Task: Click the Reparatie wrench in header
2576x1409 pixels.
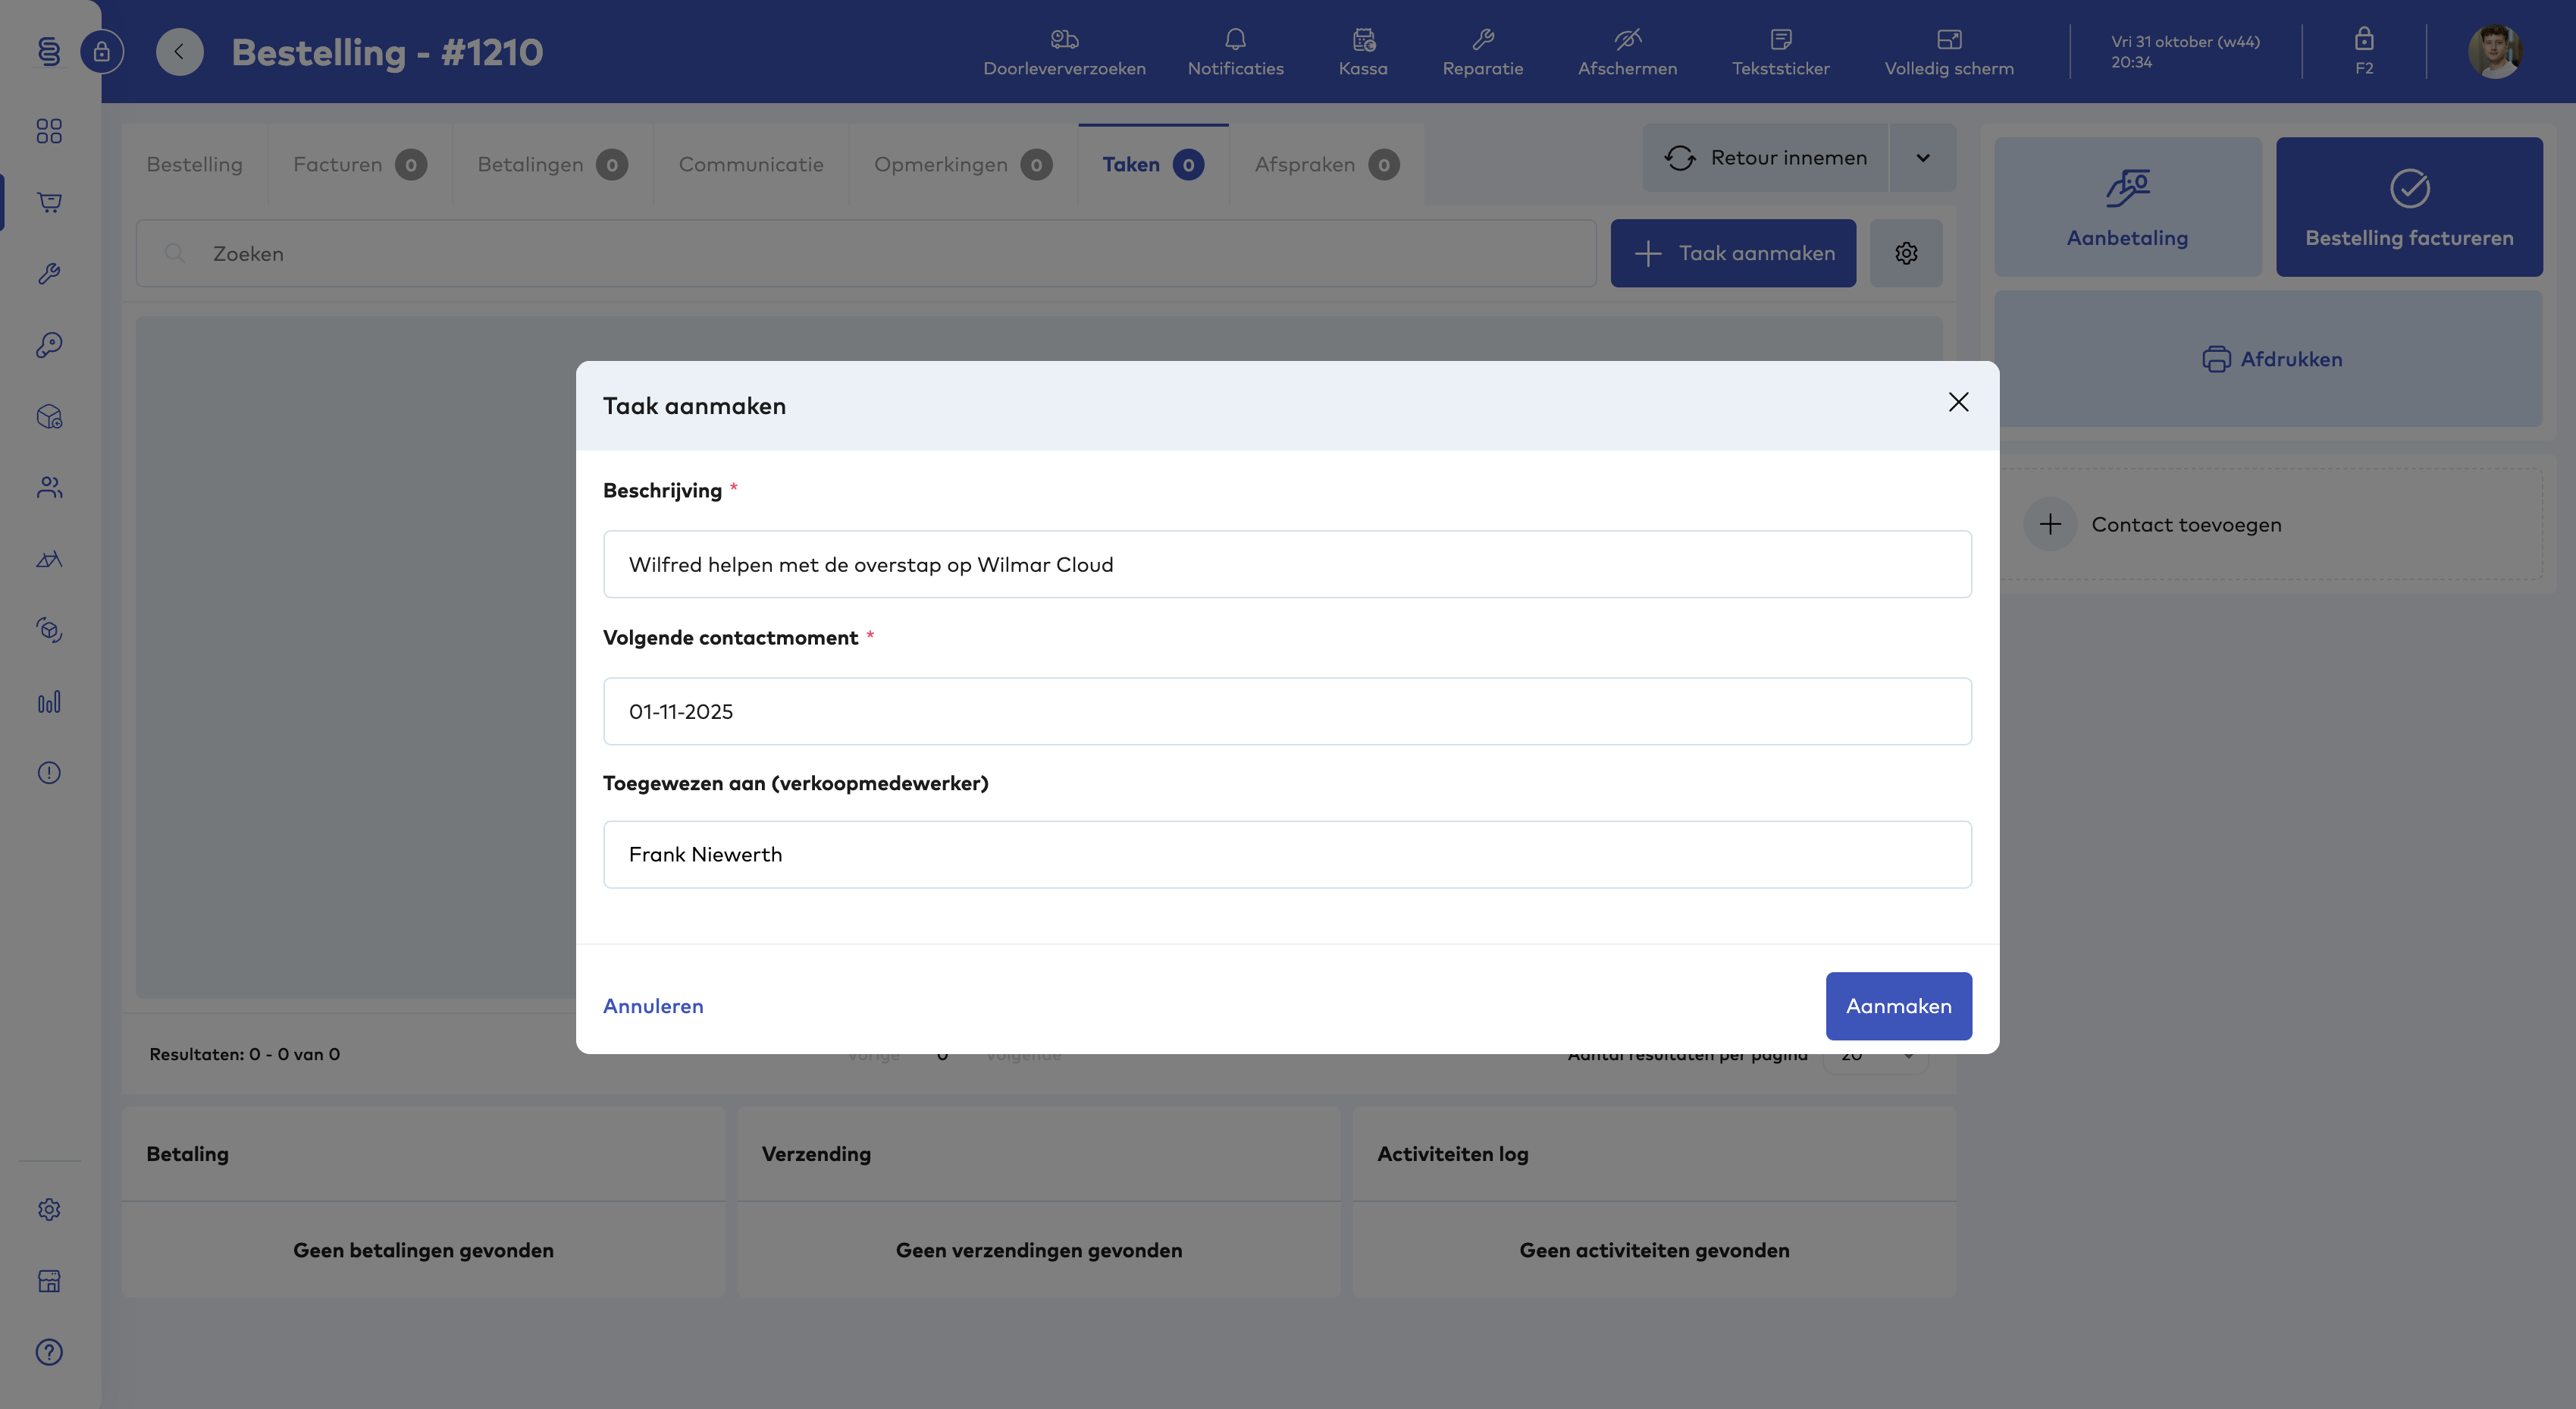Action: pos(1482,51)
